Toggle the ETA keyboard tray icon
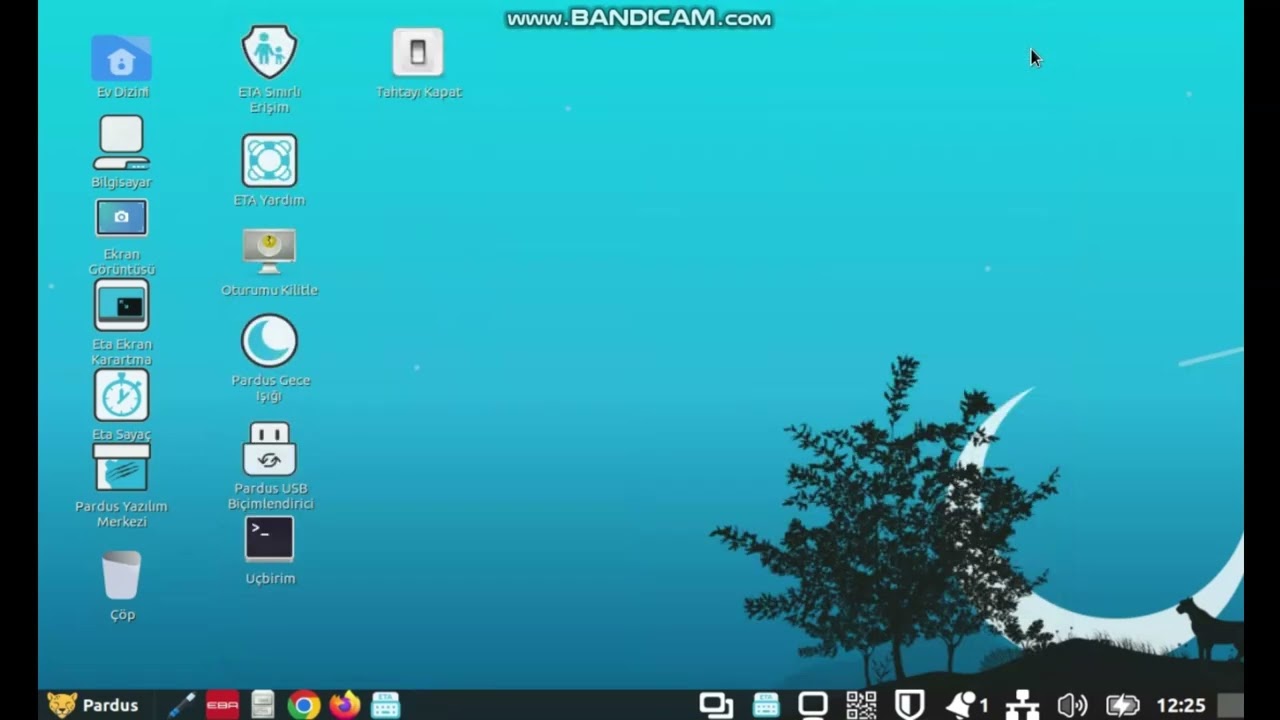This screenshot has width=1280, height=720. 766,705
